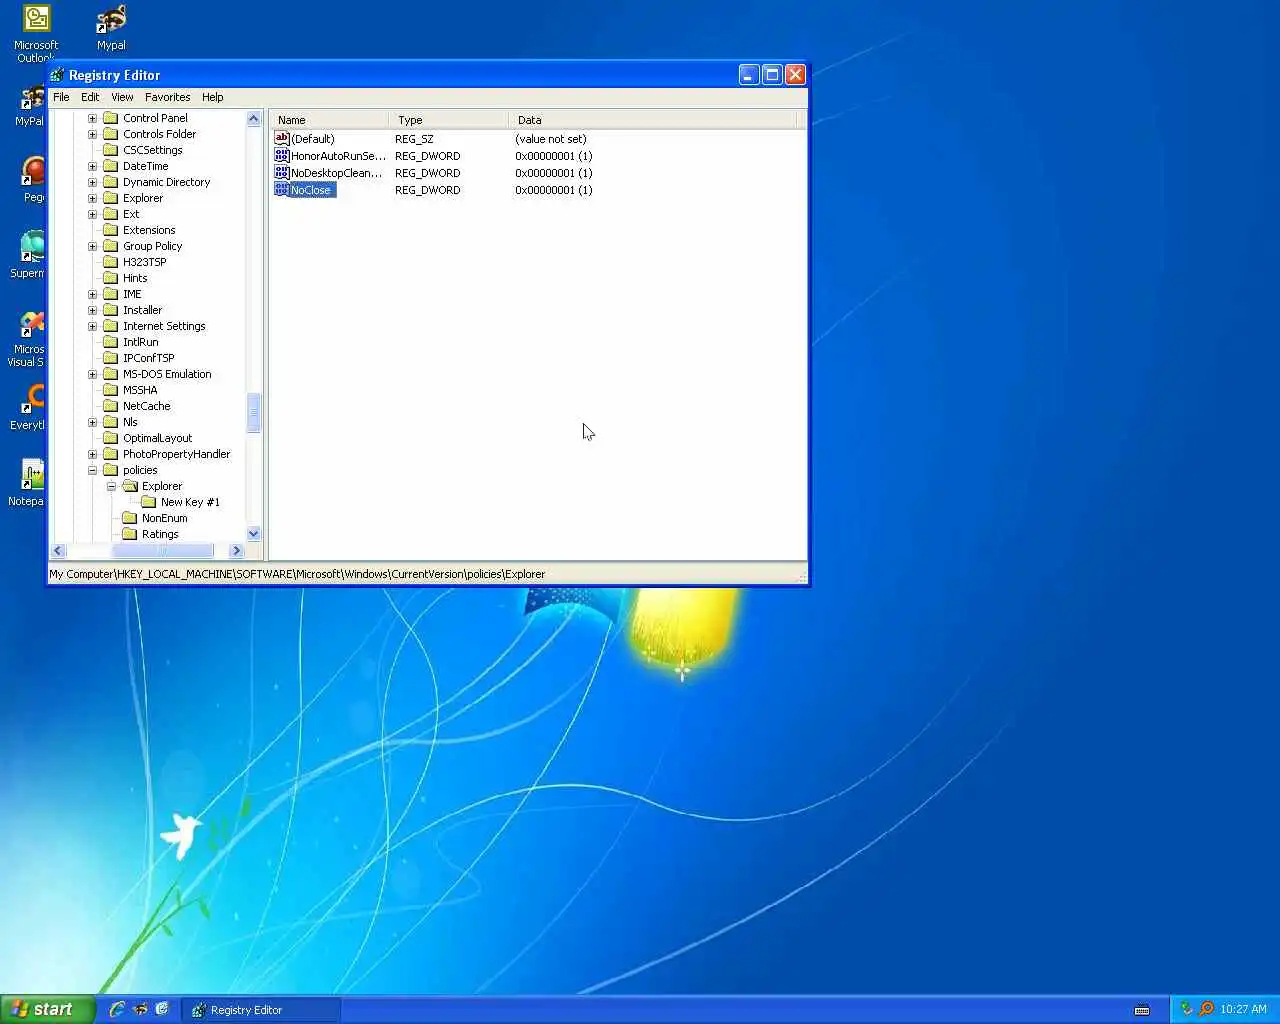Open the Favorites menu
Image resolution: width=1280 pixels, height=1024 pixels.
coord(167,97)
